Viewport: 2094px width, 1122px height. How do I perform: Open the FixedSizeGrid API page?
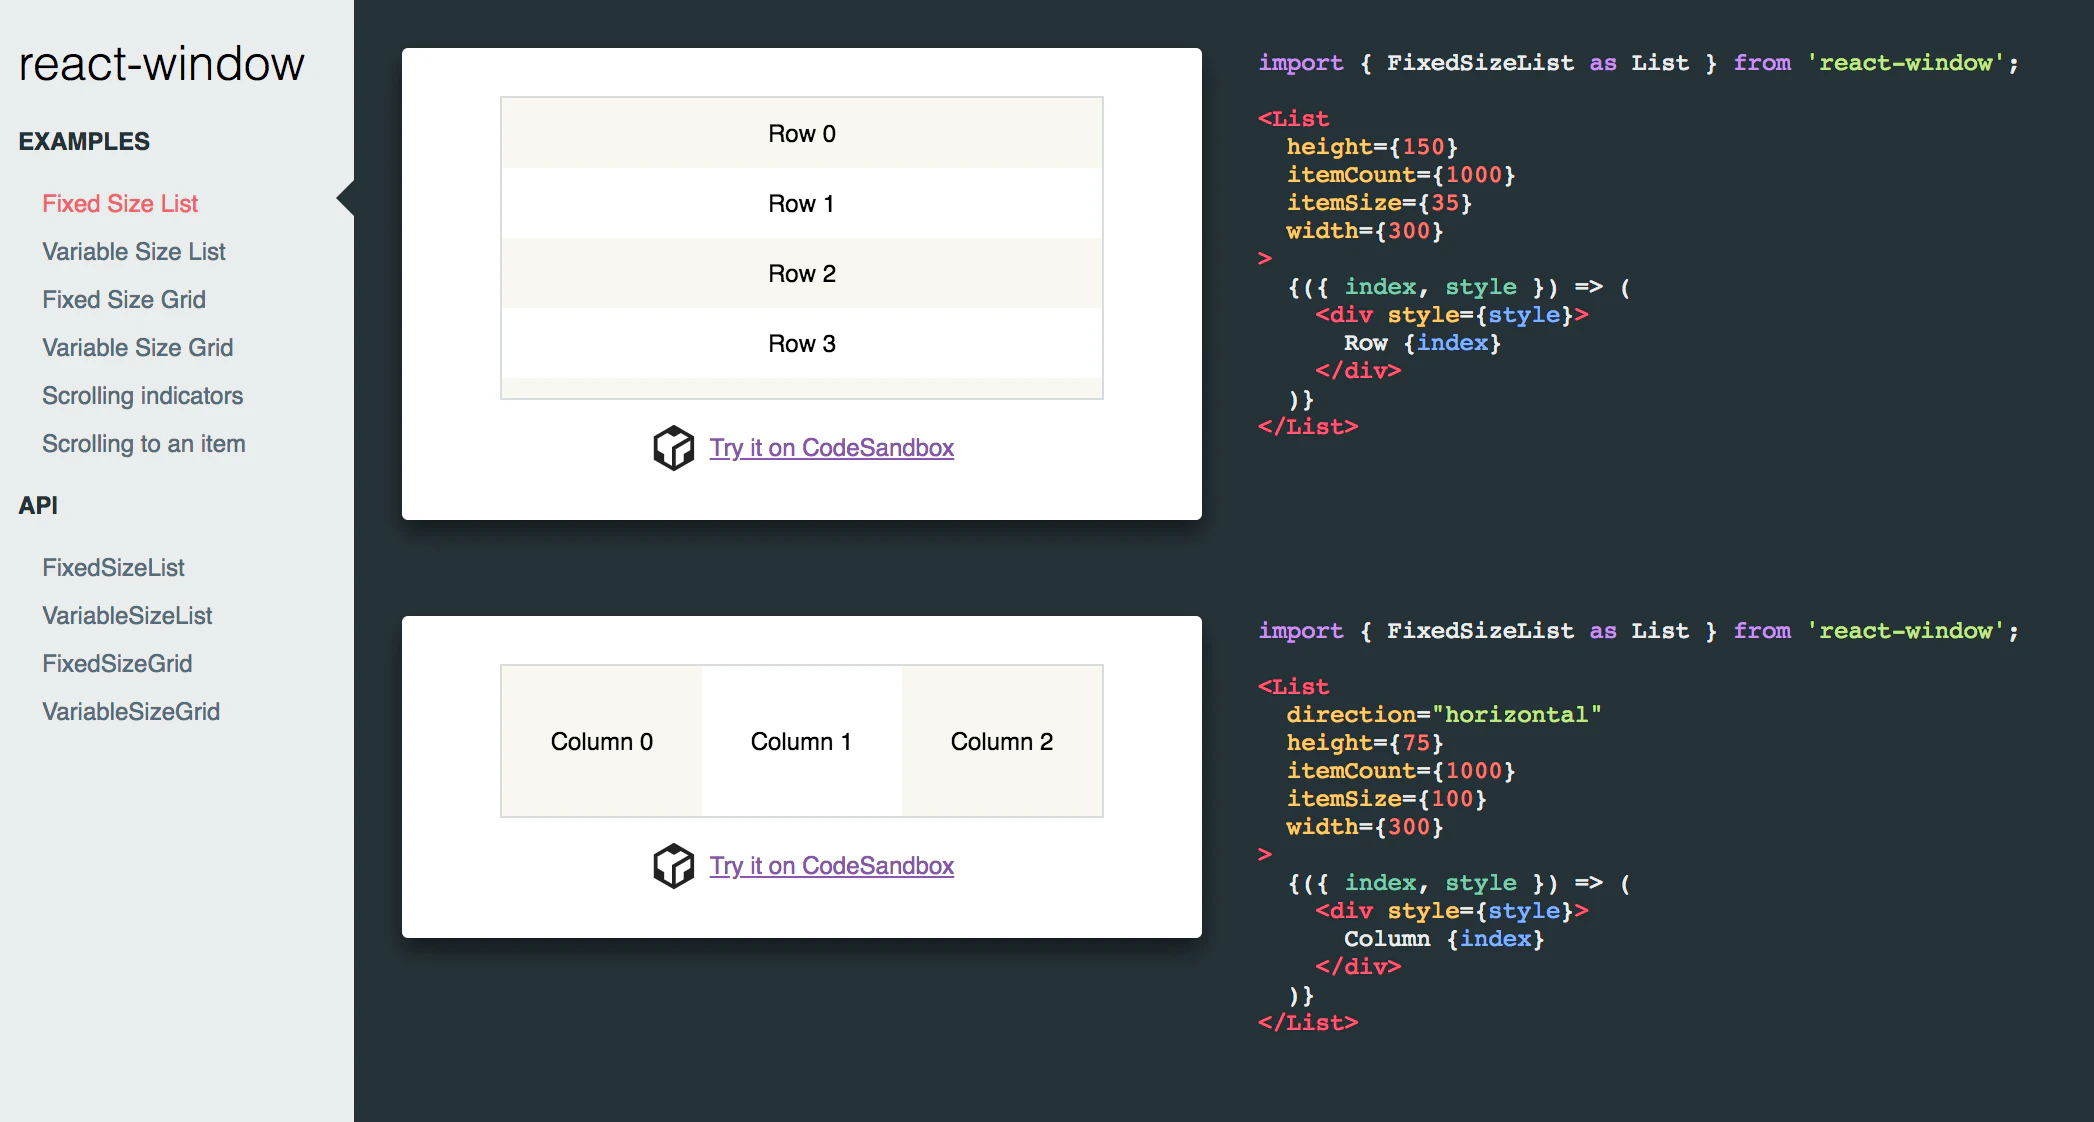(117, 663)
